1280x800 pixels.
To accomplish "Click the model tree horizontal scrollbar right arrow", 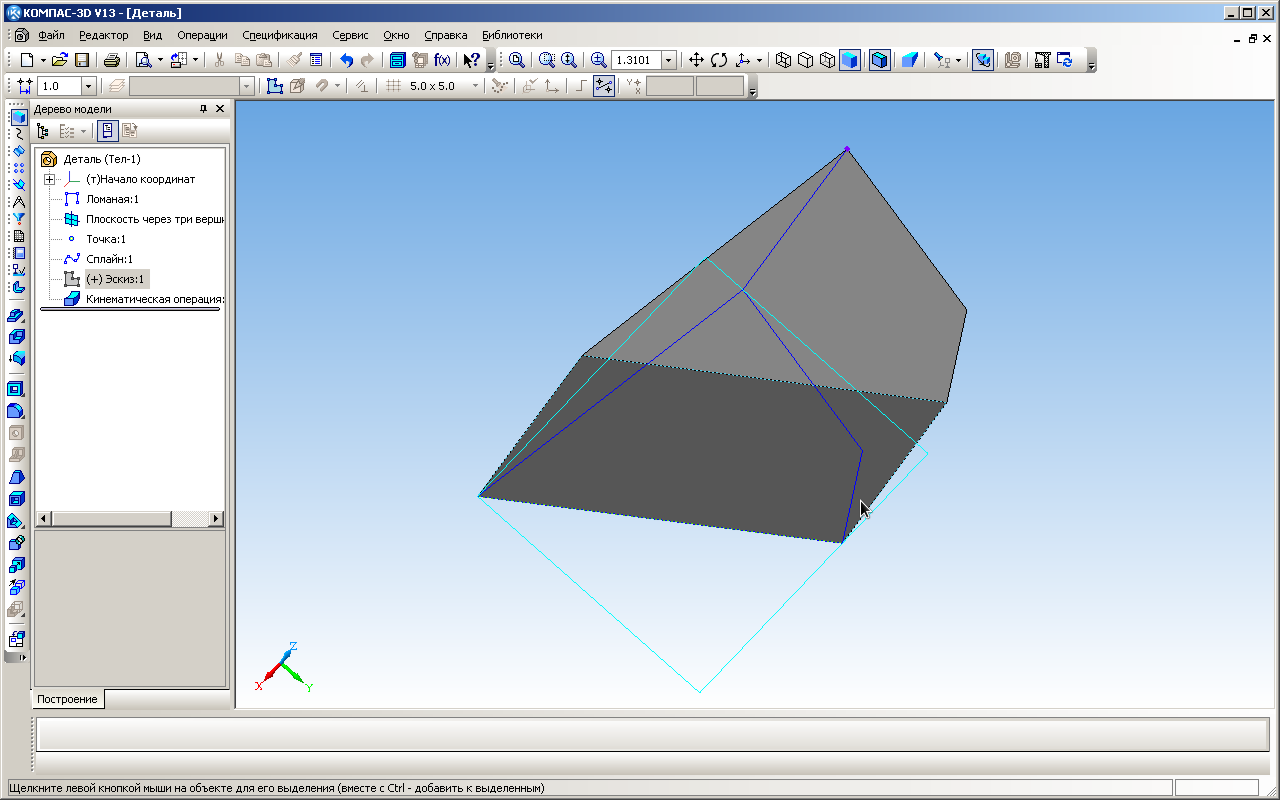I will (x=216, y=519).
